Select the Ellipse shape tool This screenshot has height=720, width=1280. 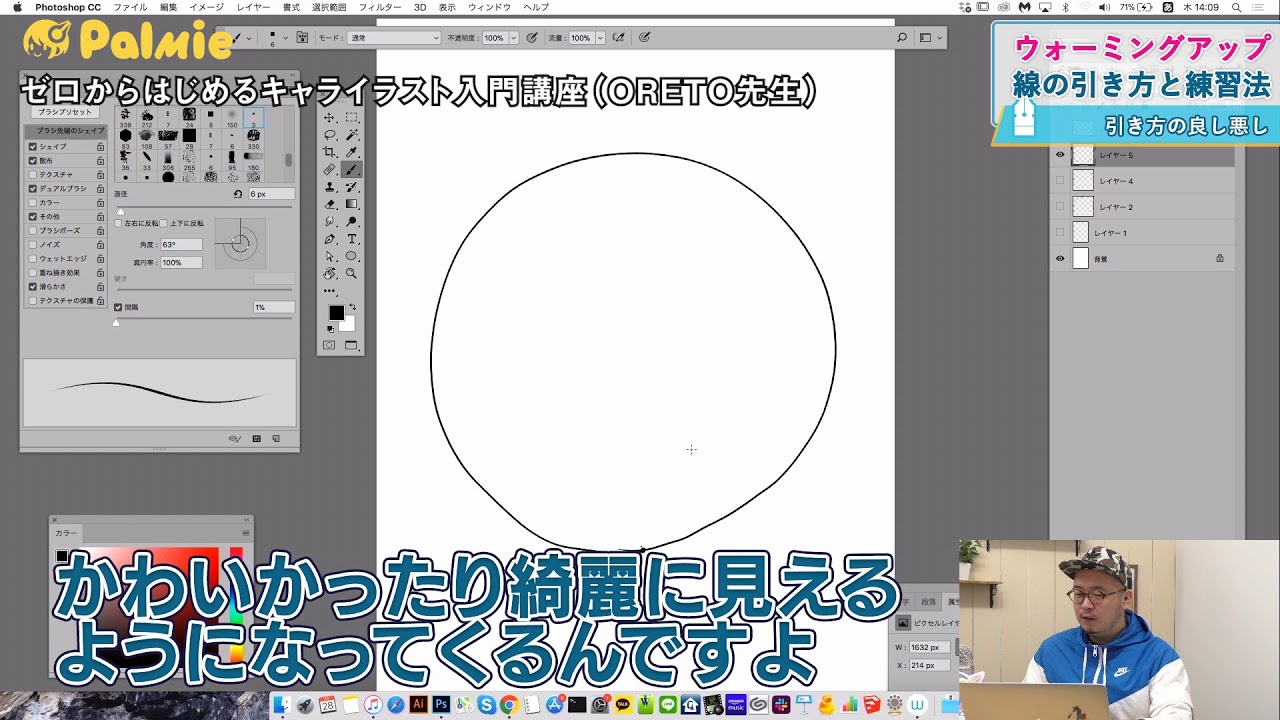coord(352,256)
